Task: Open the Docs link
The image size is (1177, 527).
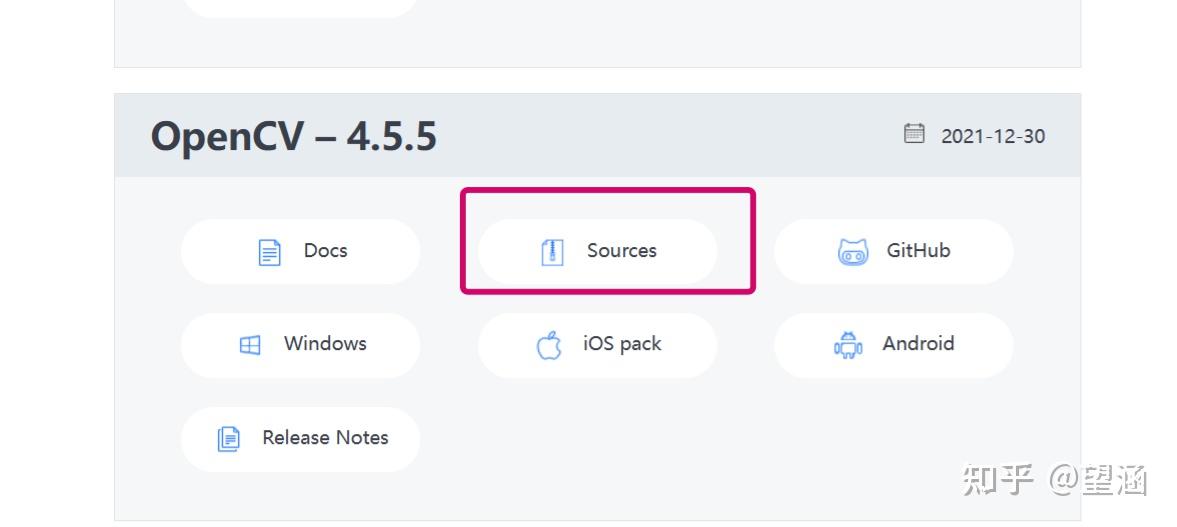Action: [325, 251]
